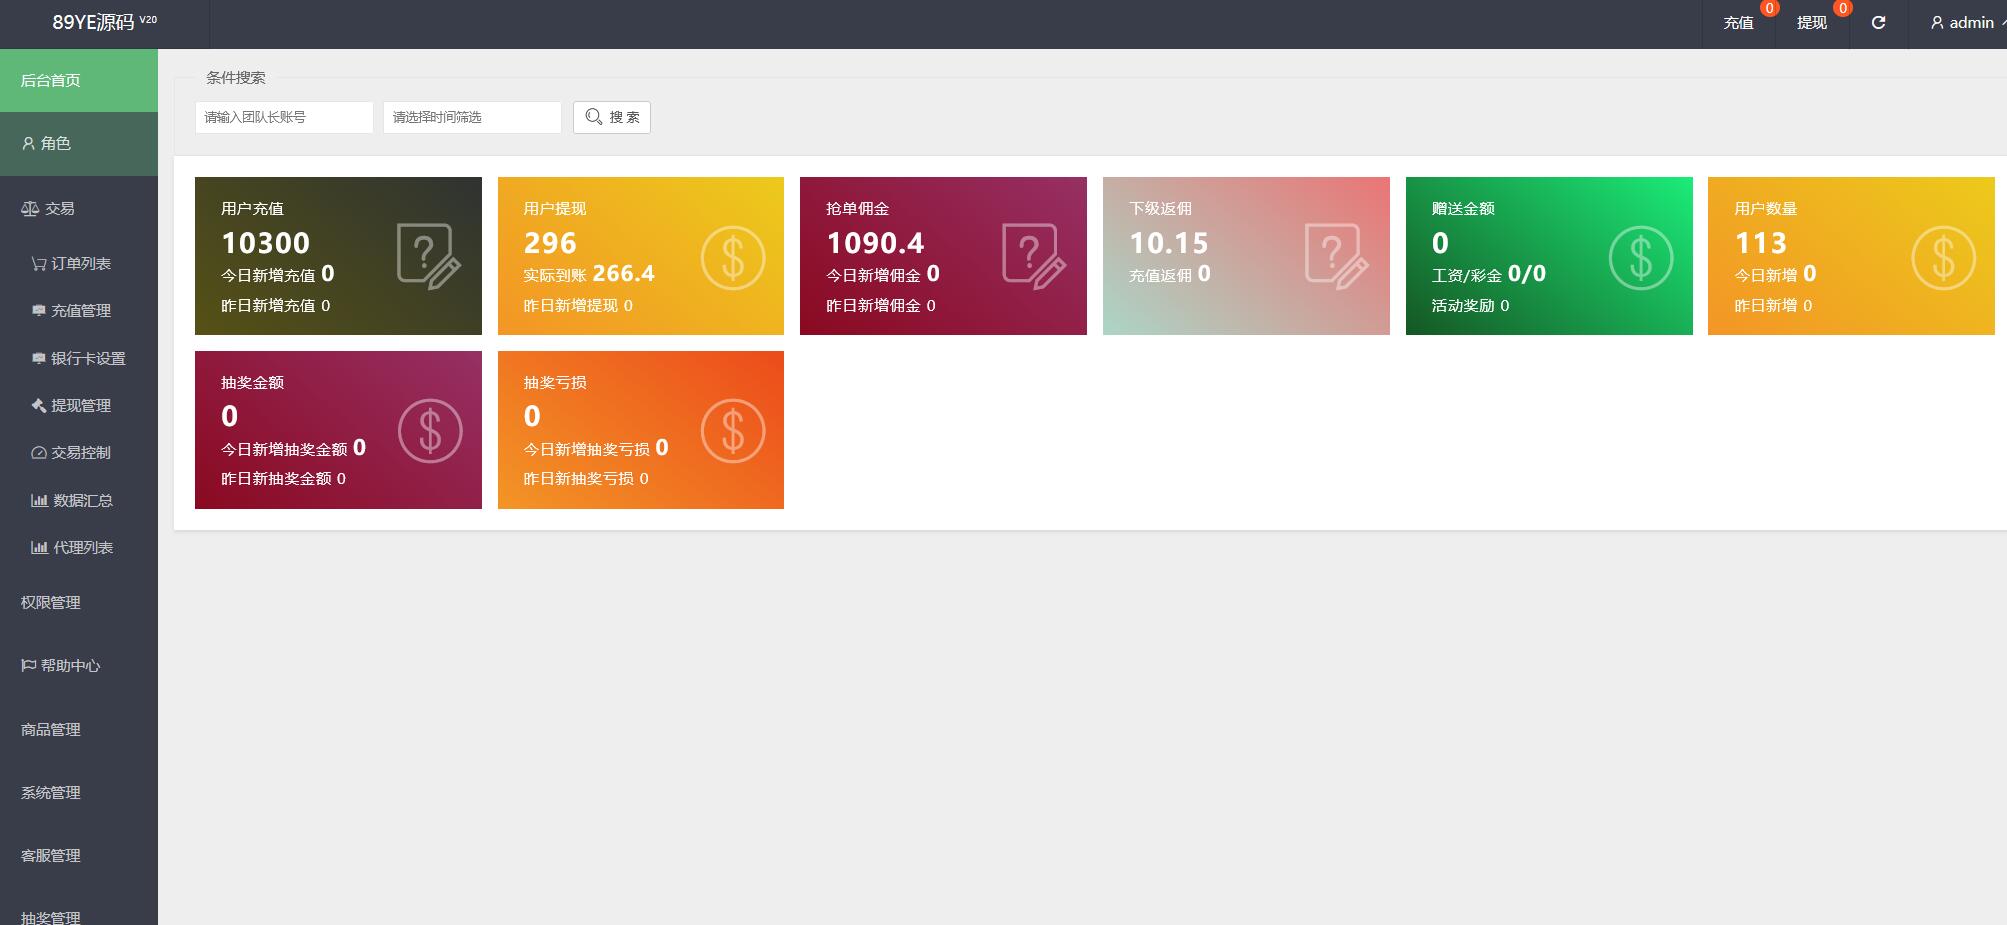Viewport: 2007px width, 925px height.
Task: Open 充值 notifications in header
Action: pos(1738,22)
